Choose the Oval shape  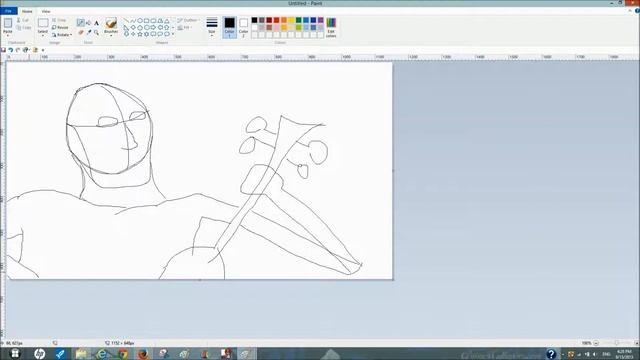(140, 20)
